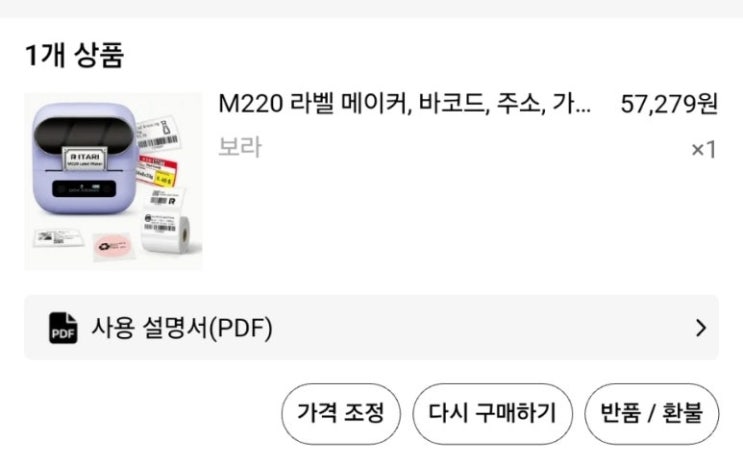Click the pink round sticker in product photo

click(x=113, y=246)
